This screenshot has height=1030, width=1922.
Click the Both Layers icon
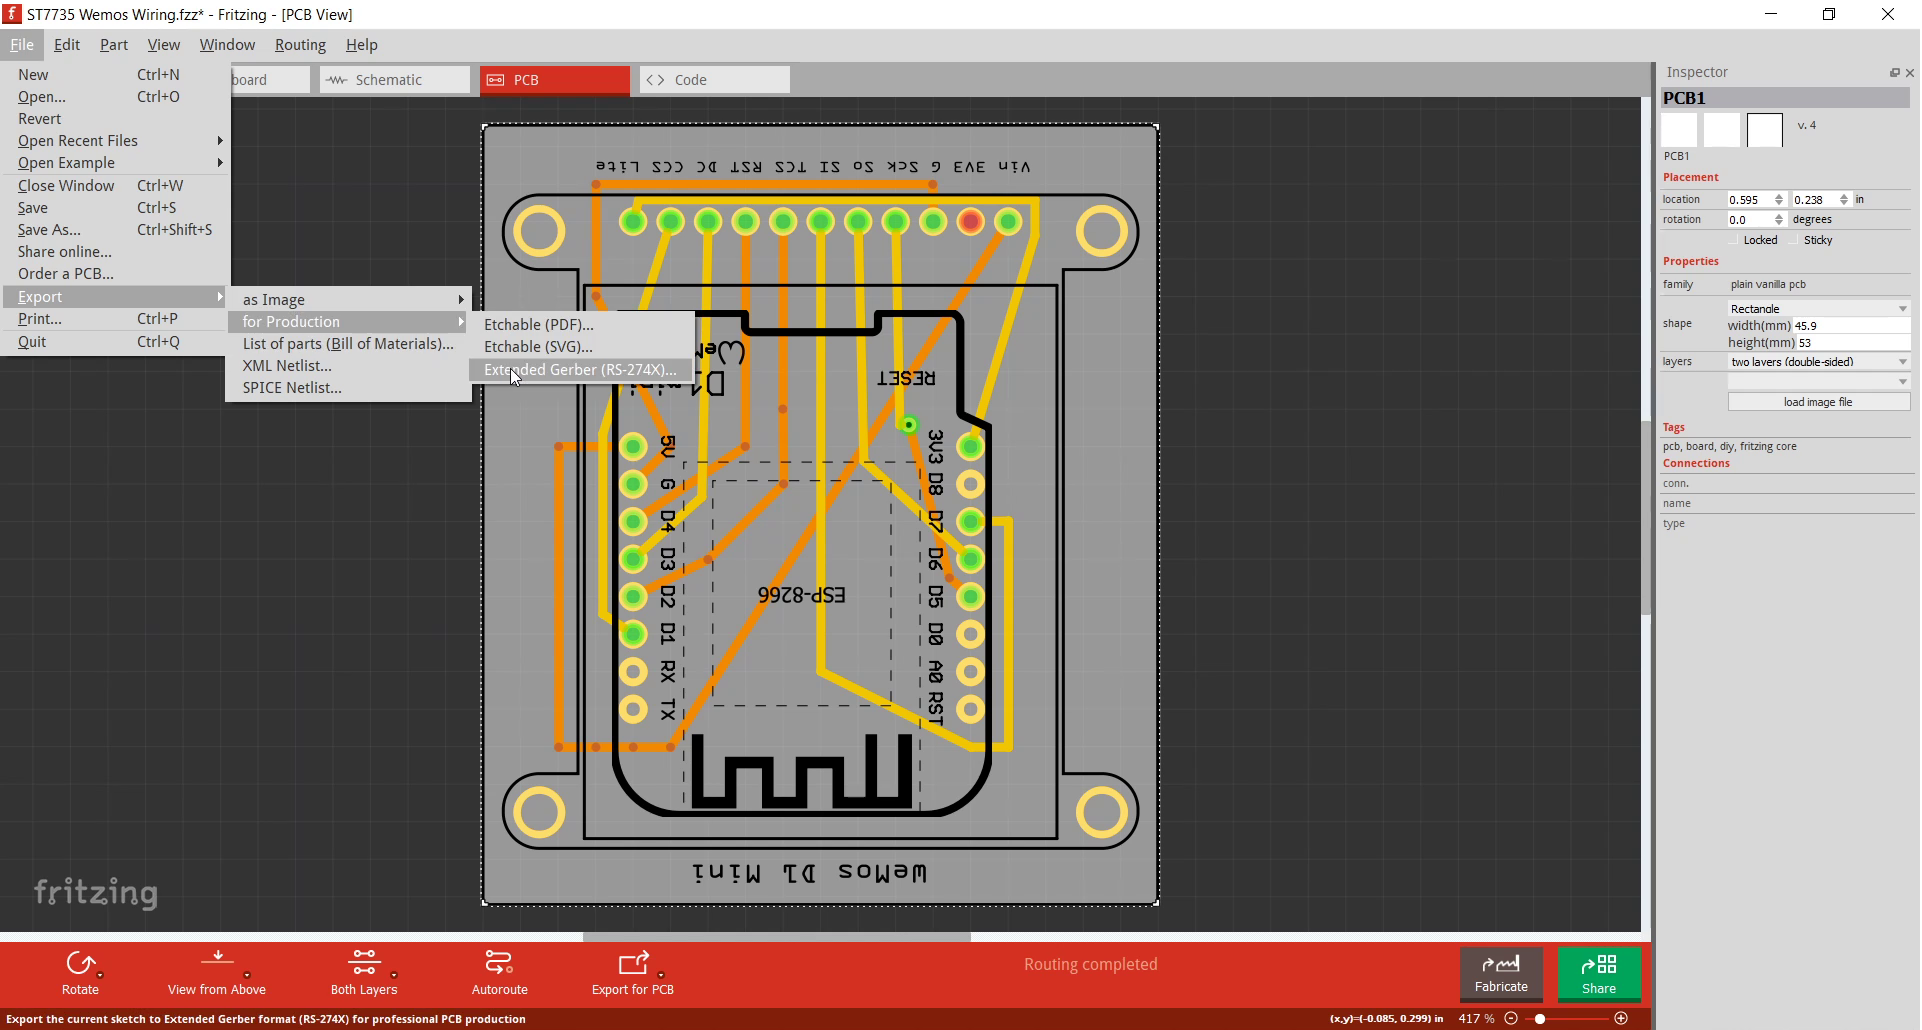[x=364, y=963]
